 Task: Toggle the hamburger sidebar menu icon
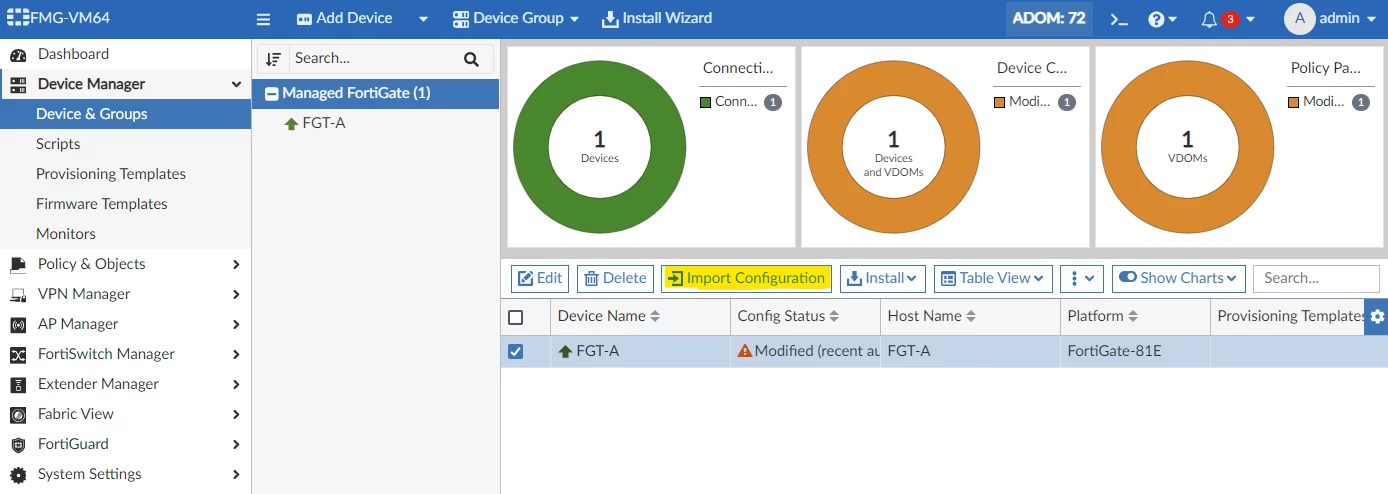click(264, 19)
